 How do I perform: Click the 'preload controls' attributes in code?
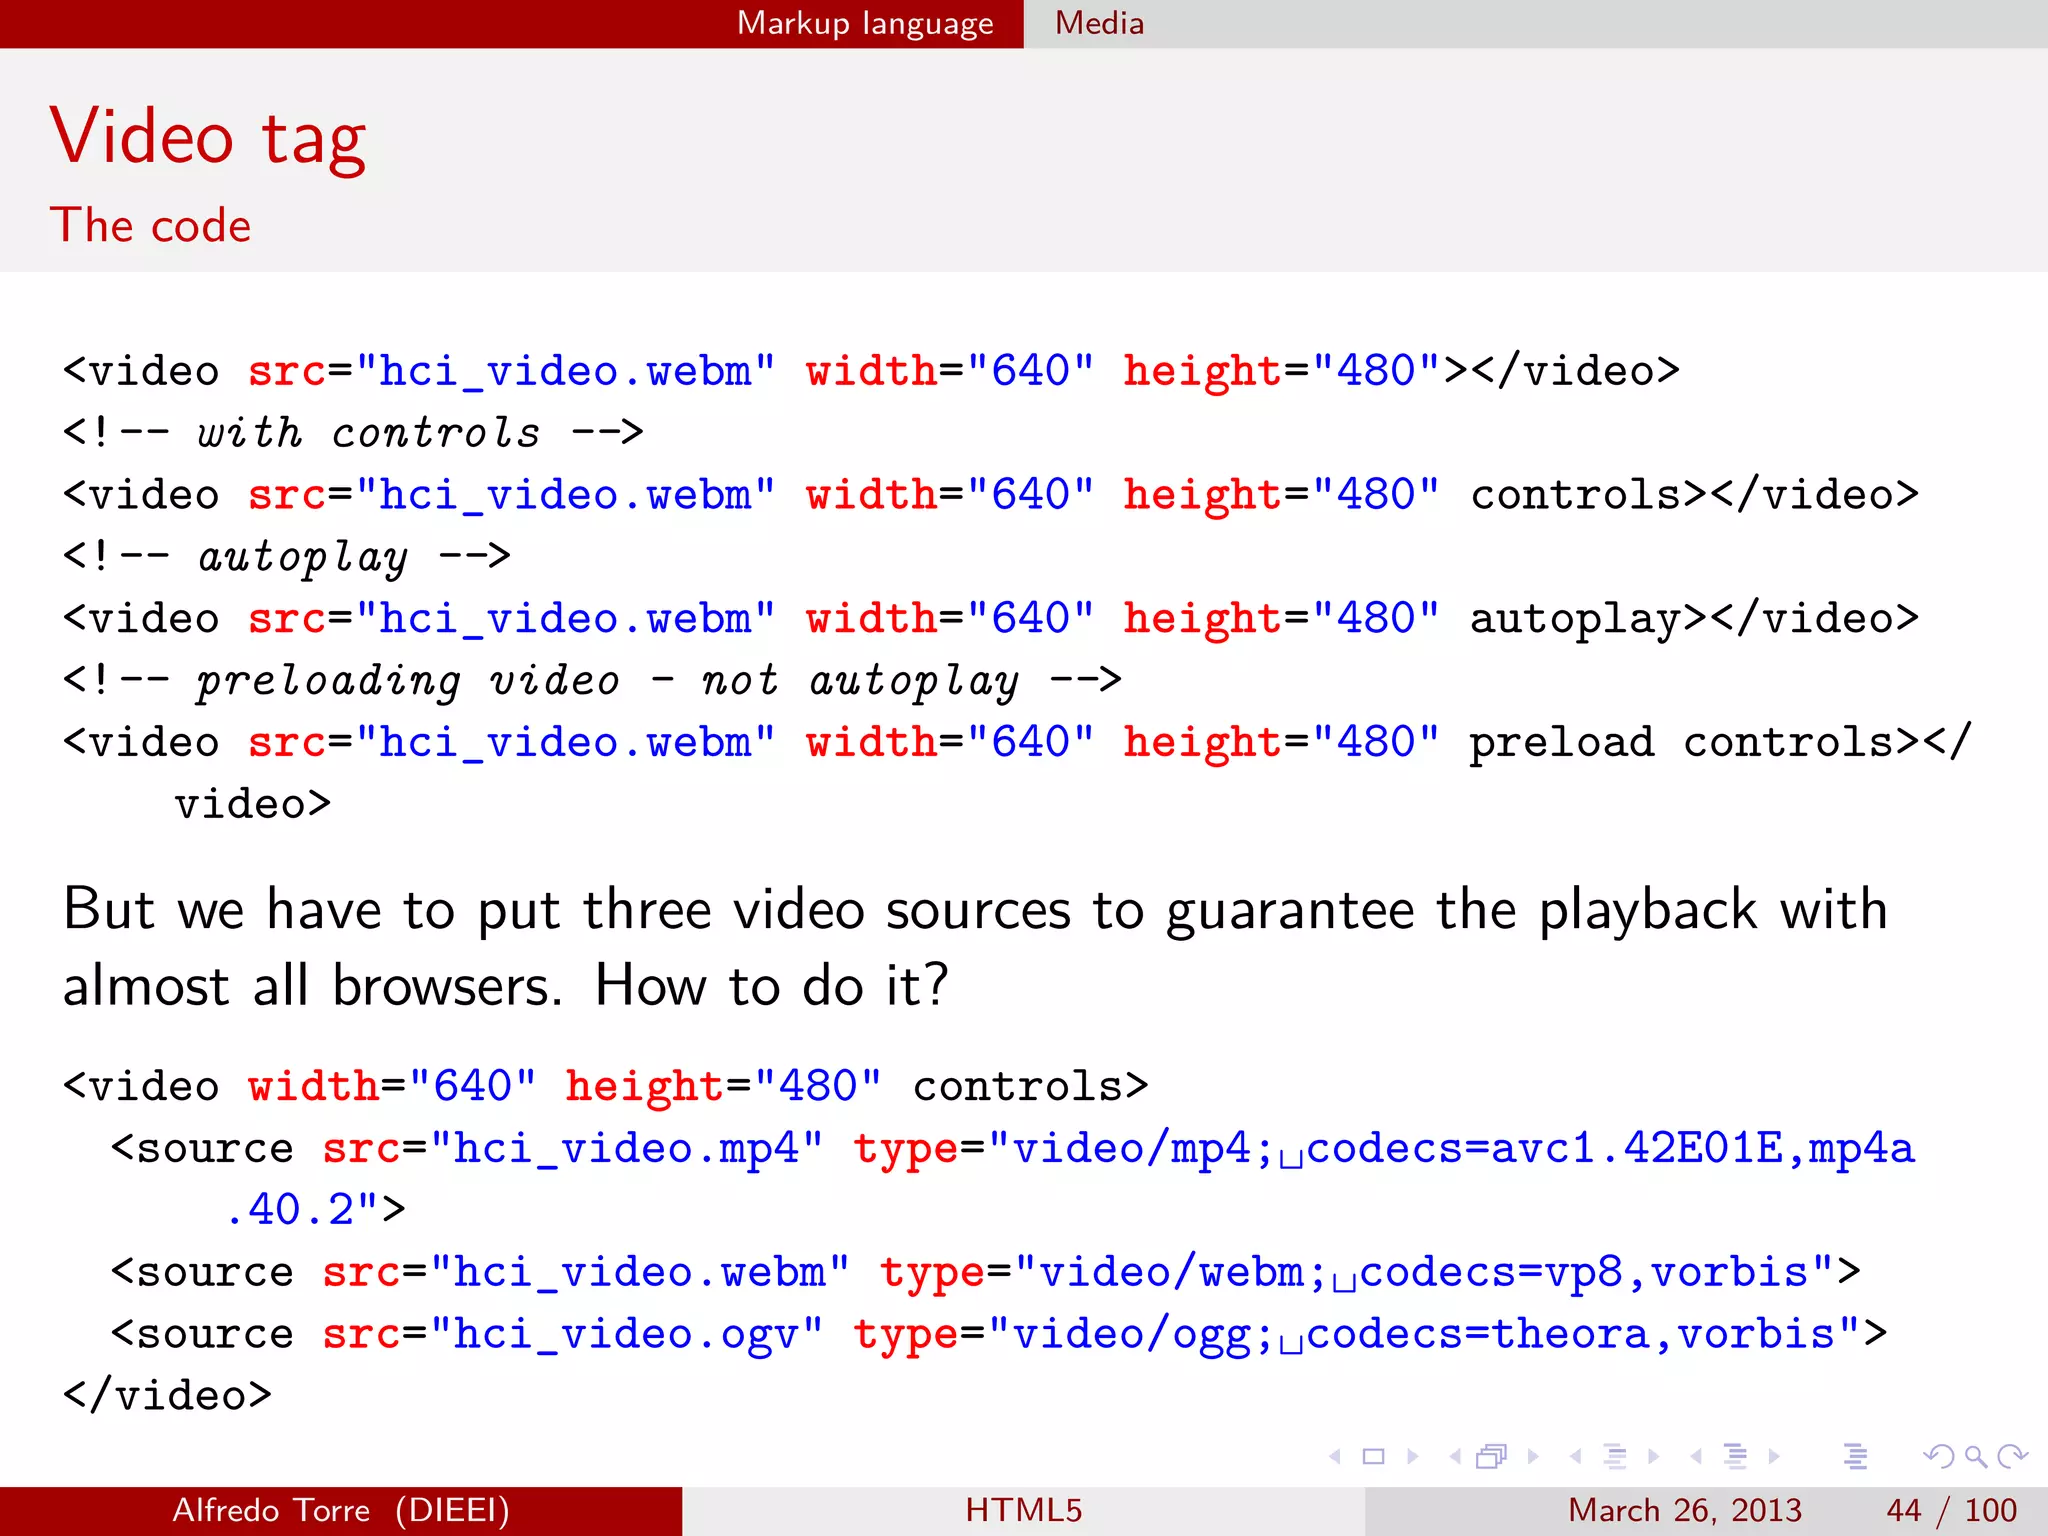(x=1681, y=743)
